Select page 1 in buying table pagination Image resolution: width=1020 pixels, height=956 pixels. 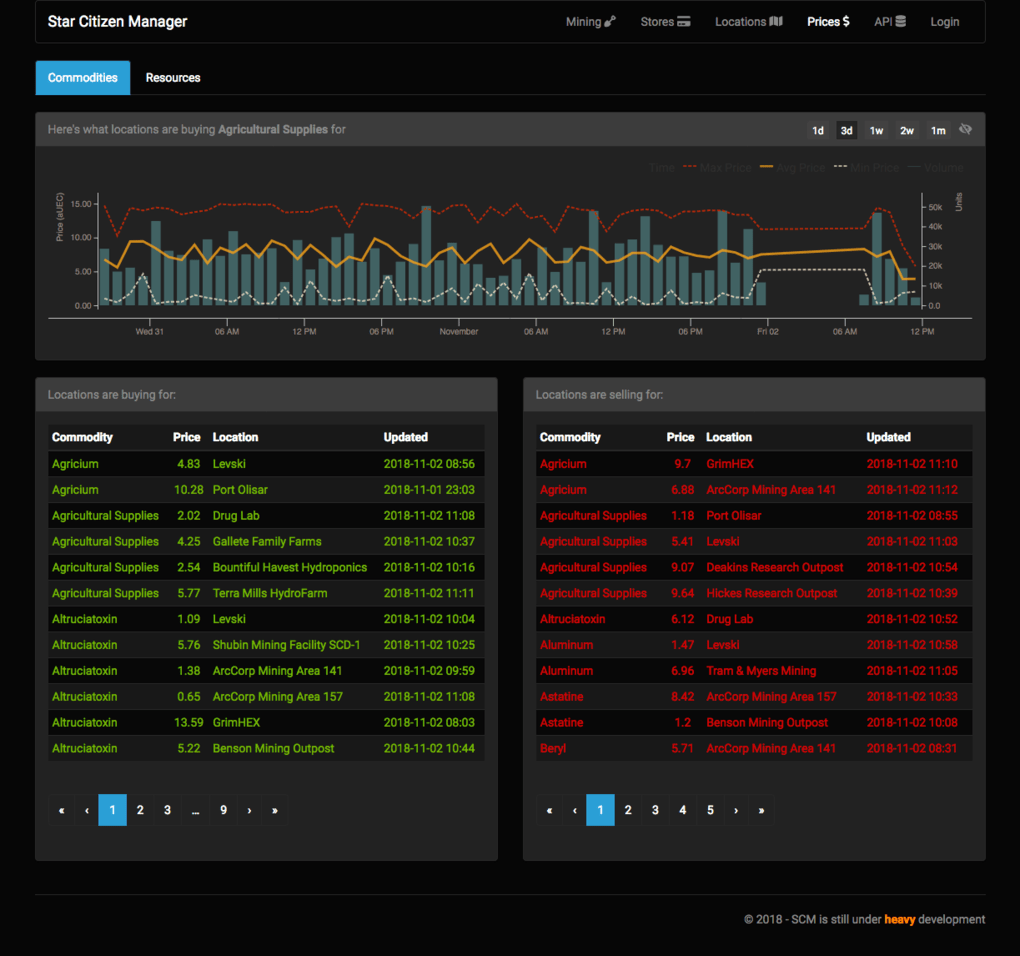(113, 810)
